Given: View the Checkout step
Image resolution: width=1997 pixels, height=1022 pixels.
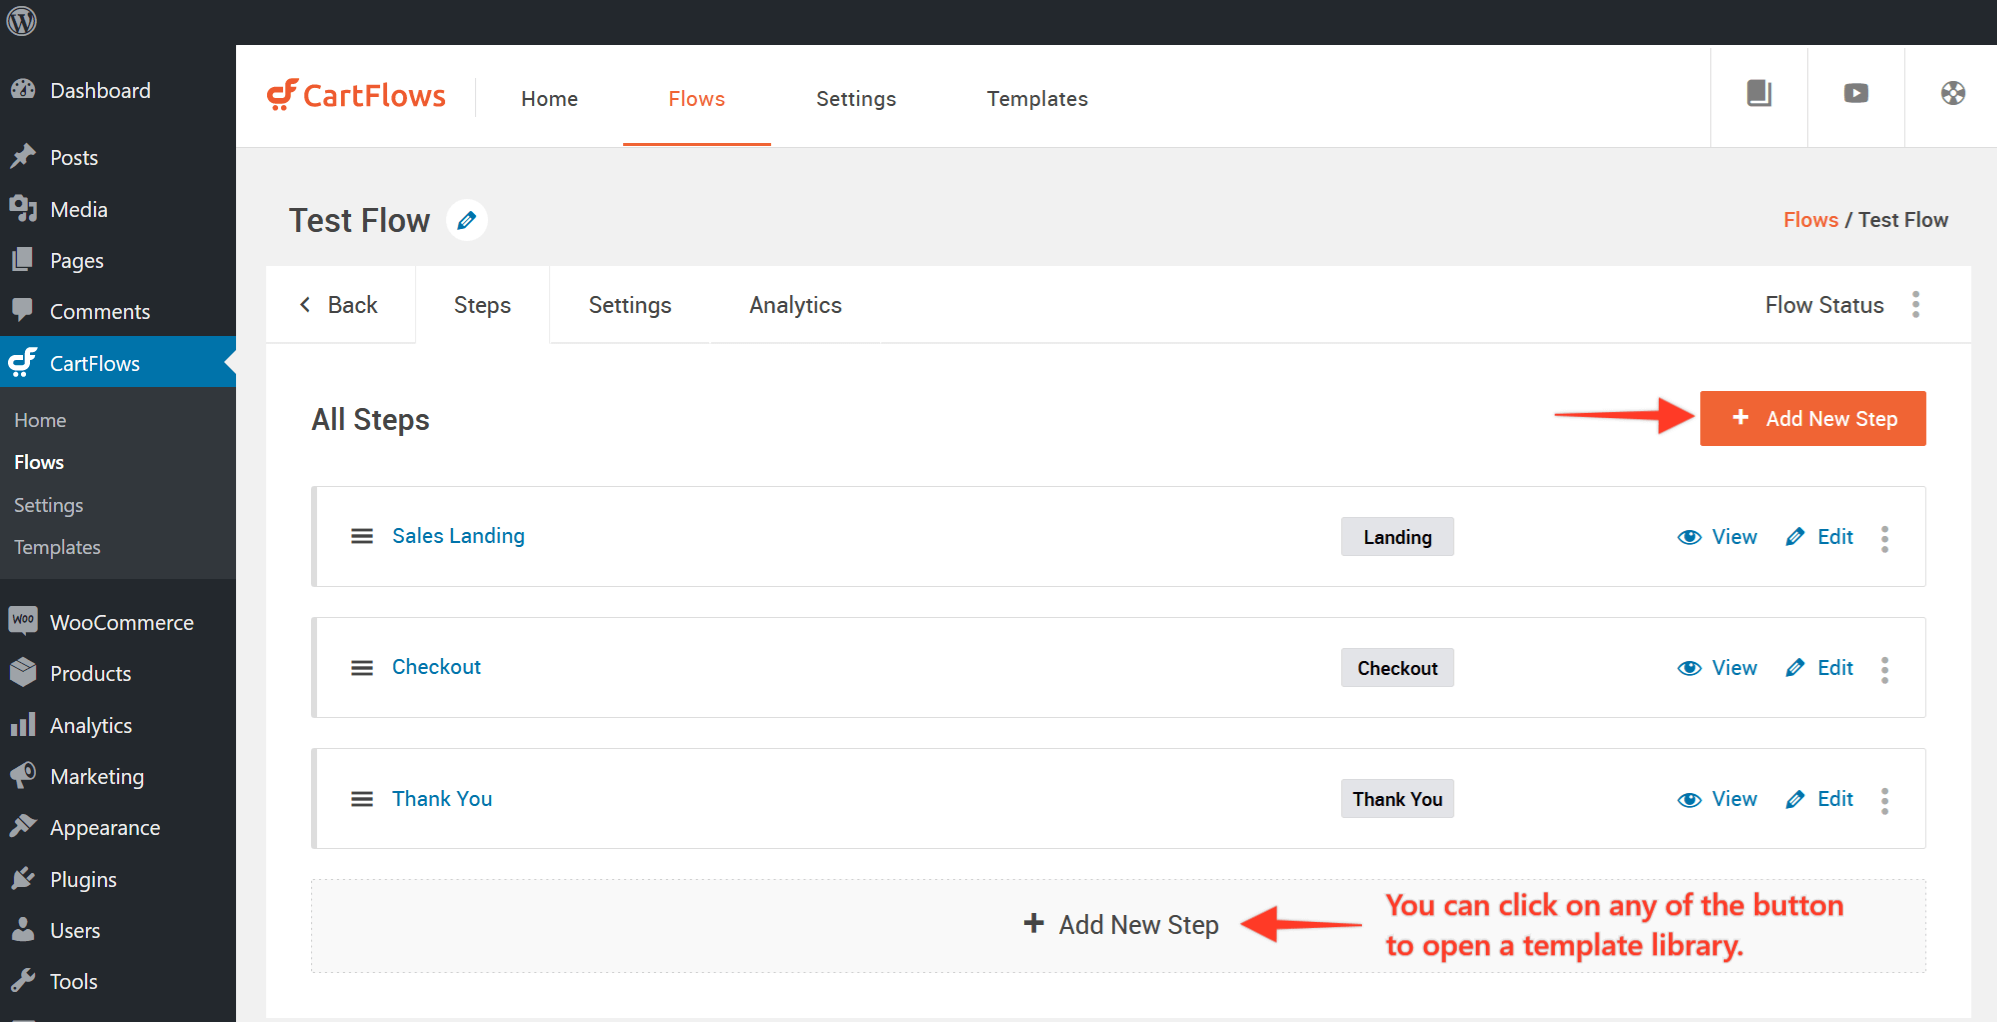Looking at the screenshot, I should point(1717,668).
